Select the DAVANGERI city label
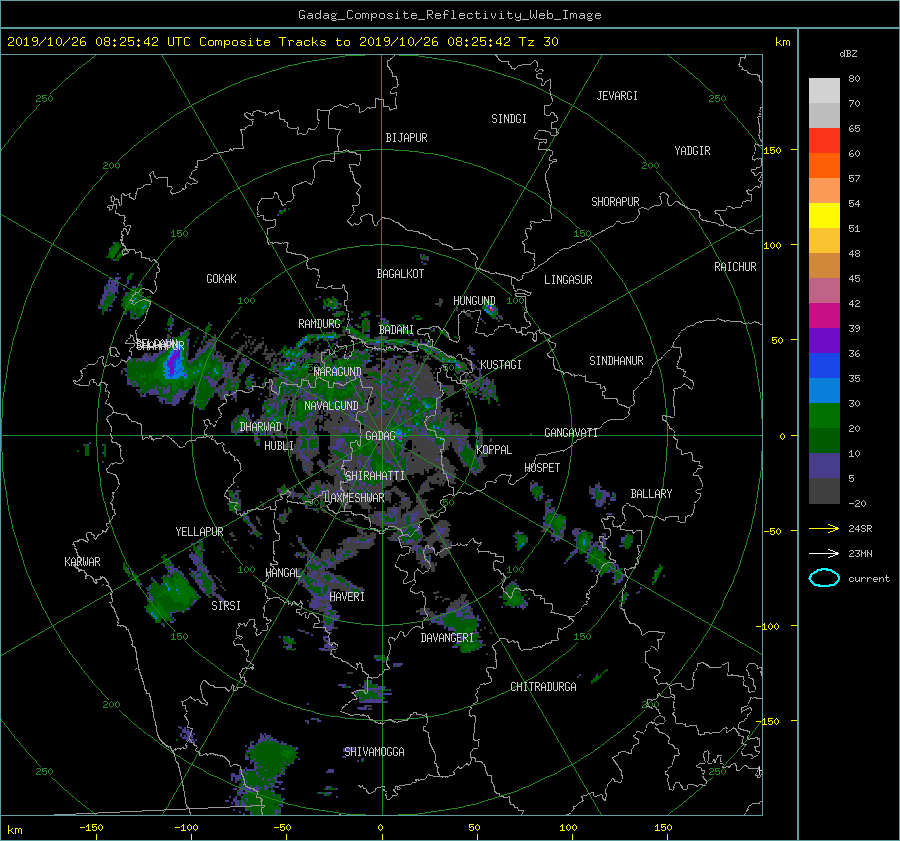This screenshot has width=900, height=841. pos(447,638)
